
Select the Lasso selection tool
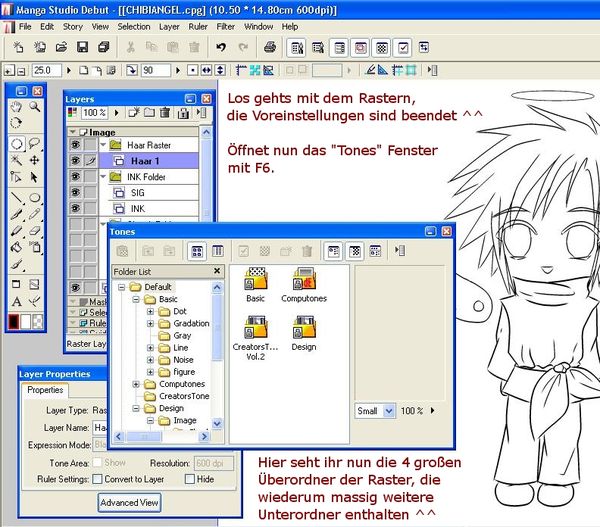click(34, 144)
